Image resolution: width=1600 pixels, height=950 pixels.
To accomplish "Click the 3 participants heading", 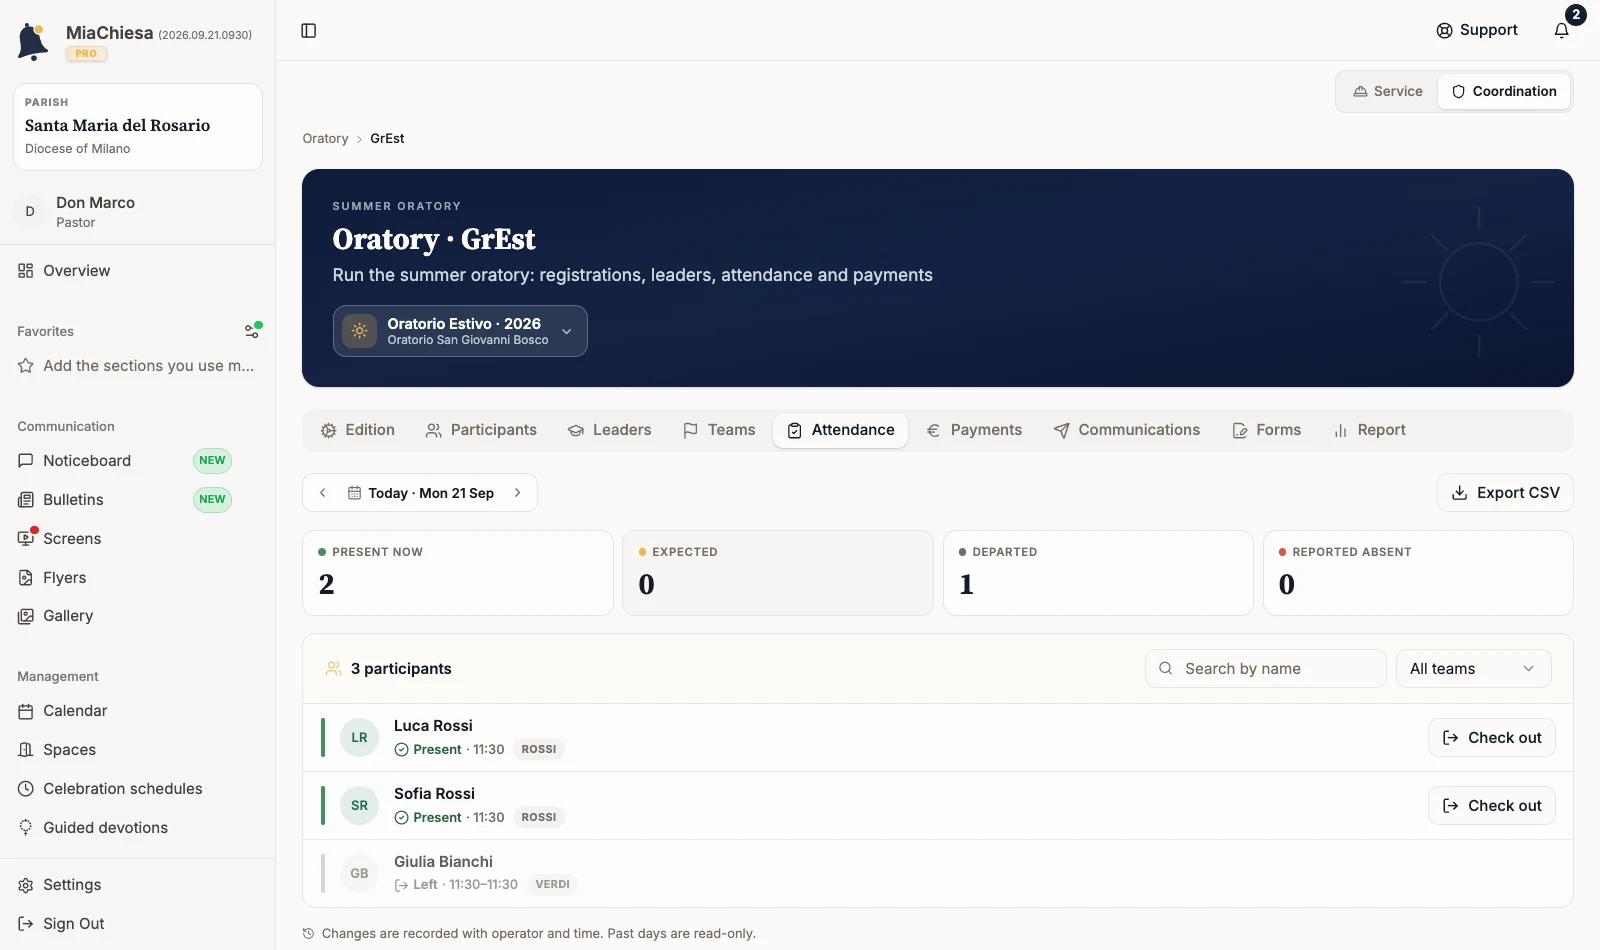I will [401, 669].
